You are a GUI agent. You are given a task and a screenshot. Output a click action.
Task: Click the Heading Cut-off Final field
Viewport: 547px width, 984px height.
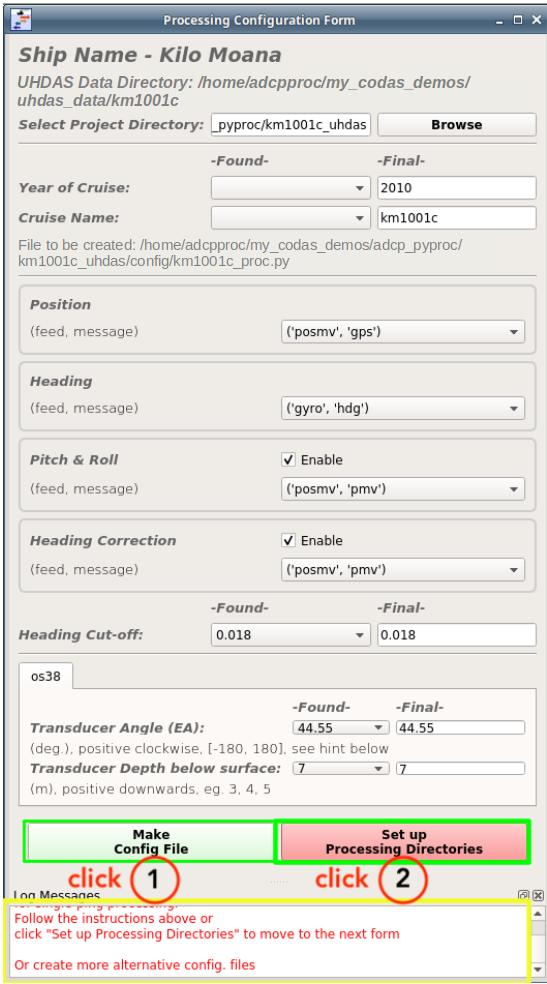click(457, 635)
